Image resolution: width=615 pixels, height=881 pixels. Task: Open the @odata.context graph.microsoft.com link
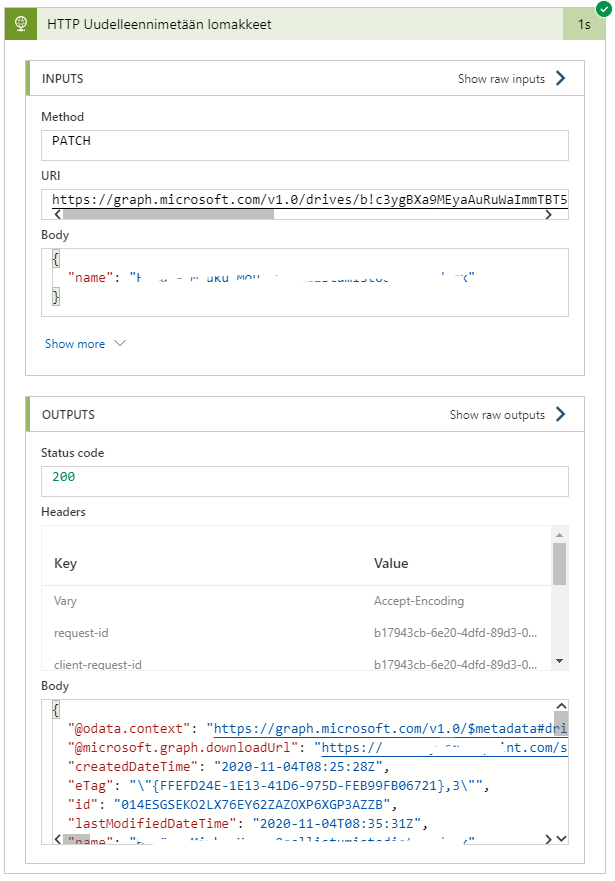point(390,729)
